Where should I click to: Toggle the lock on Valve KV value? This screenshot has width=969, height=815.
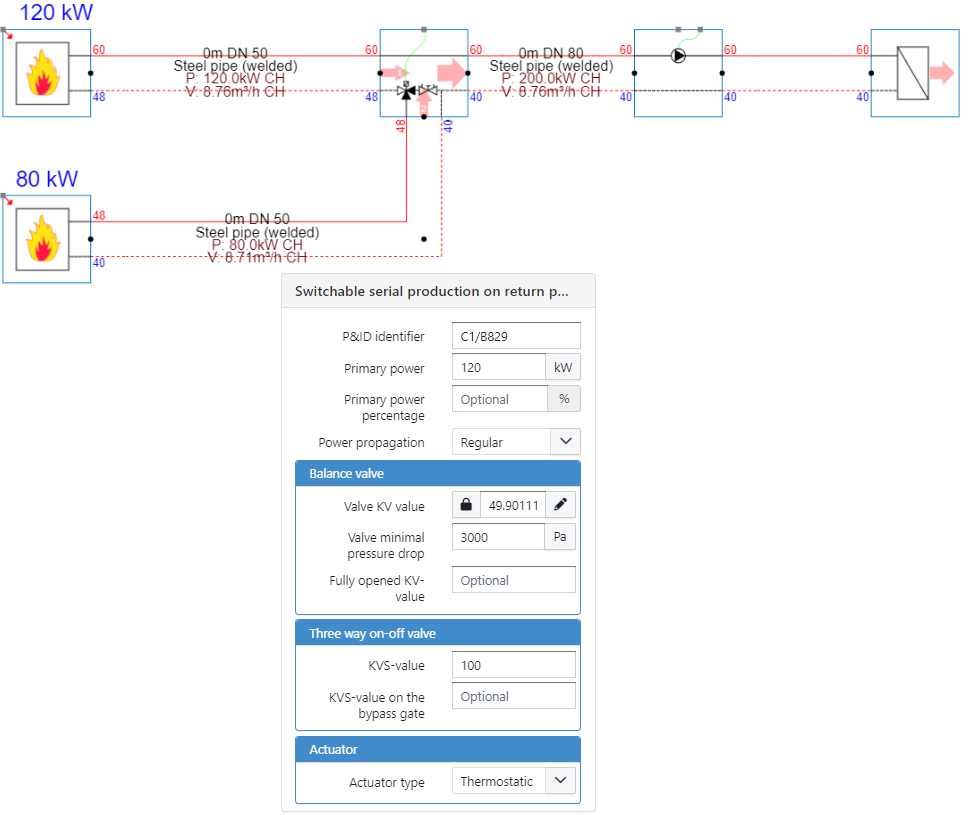click(x=466, y=505)
